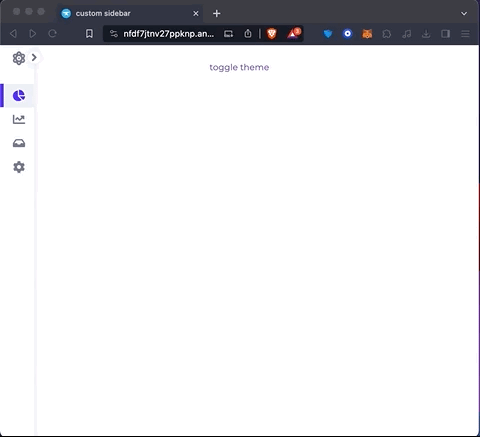Click the MetaMask fox extension
Viewport: 480px width, 437px height.
pyautogui.click(x=367, y=34)
